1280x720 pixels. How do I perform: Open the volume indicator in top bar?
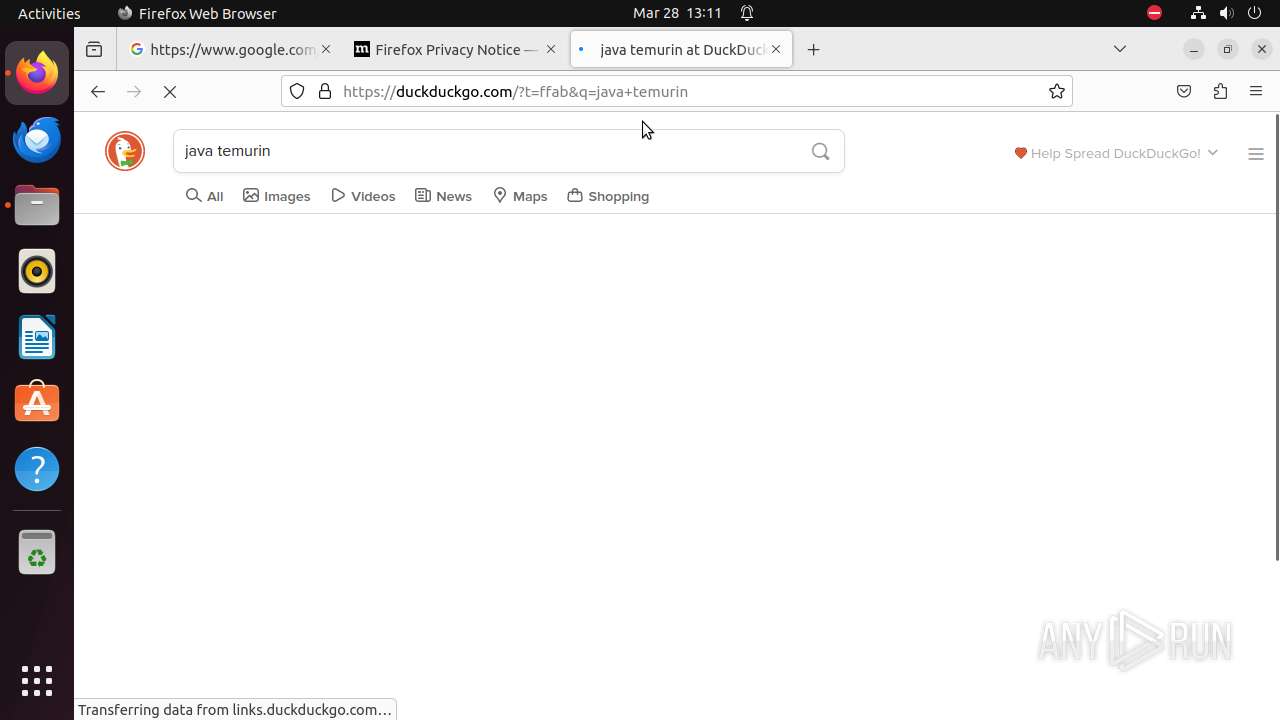(1227, 13)
